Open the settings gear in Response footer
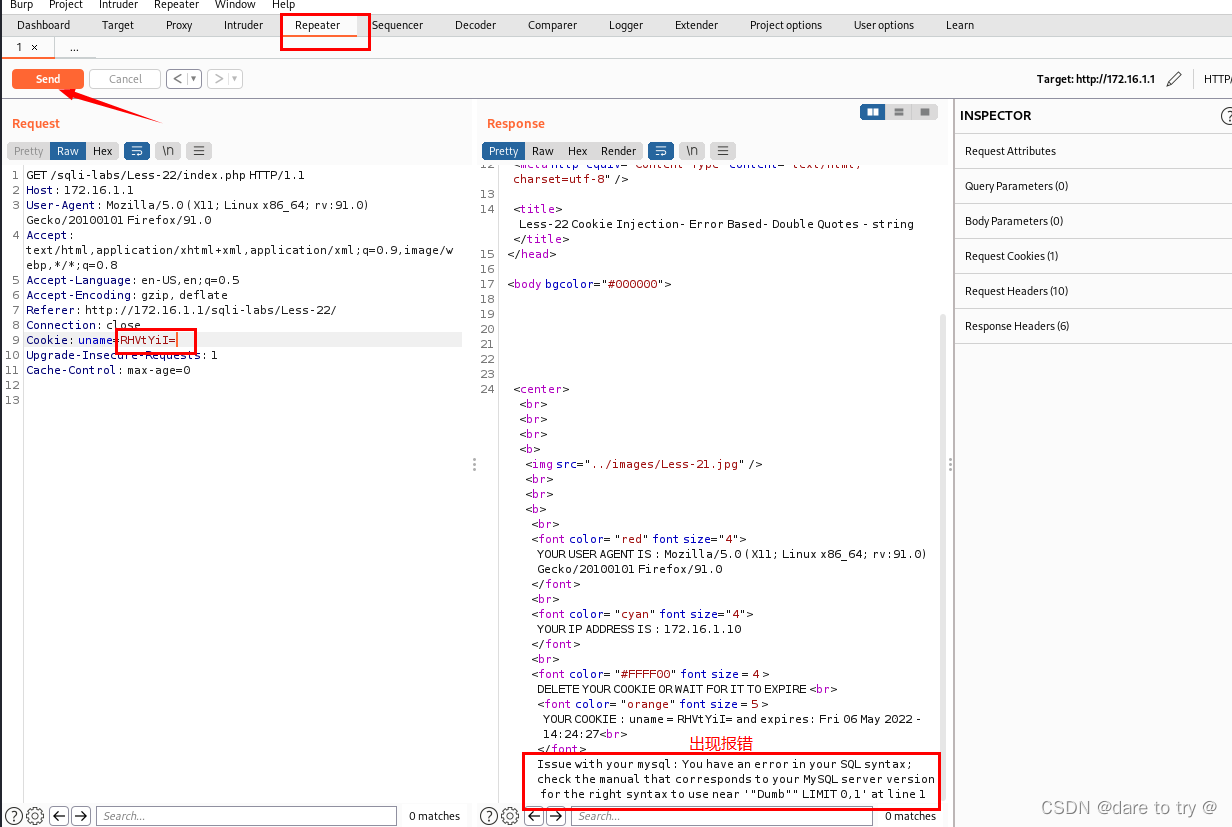 click(x=510, y=816)
